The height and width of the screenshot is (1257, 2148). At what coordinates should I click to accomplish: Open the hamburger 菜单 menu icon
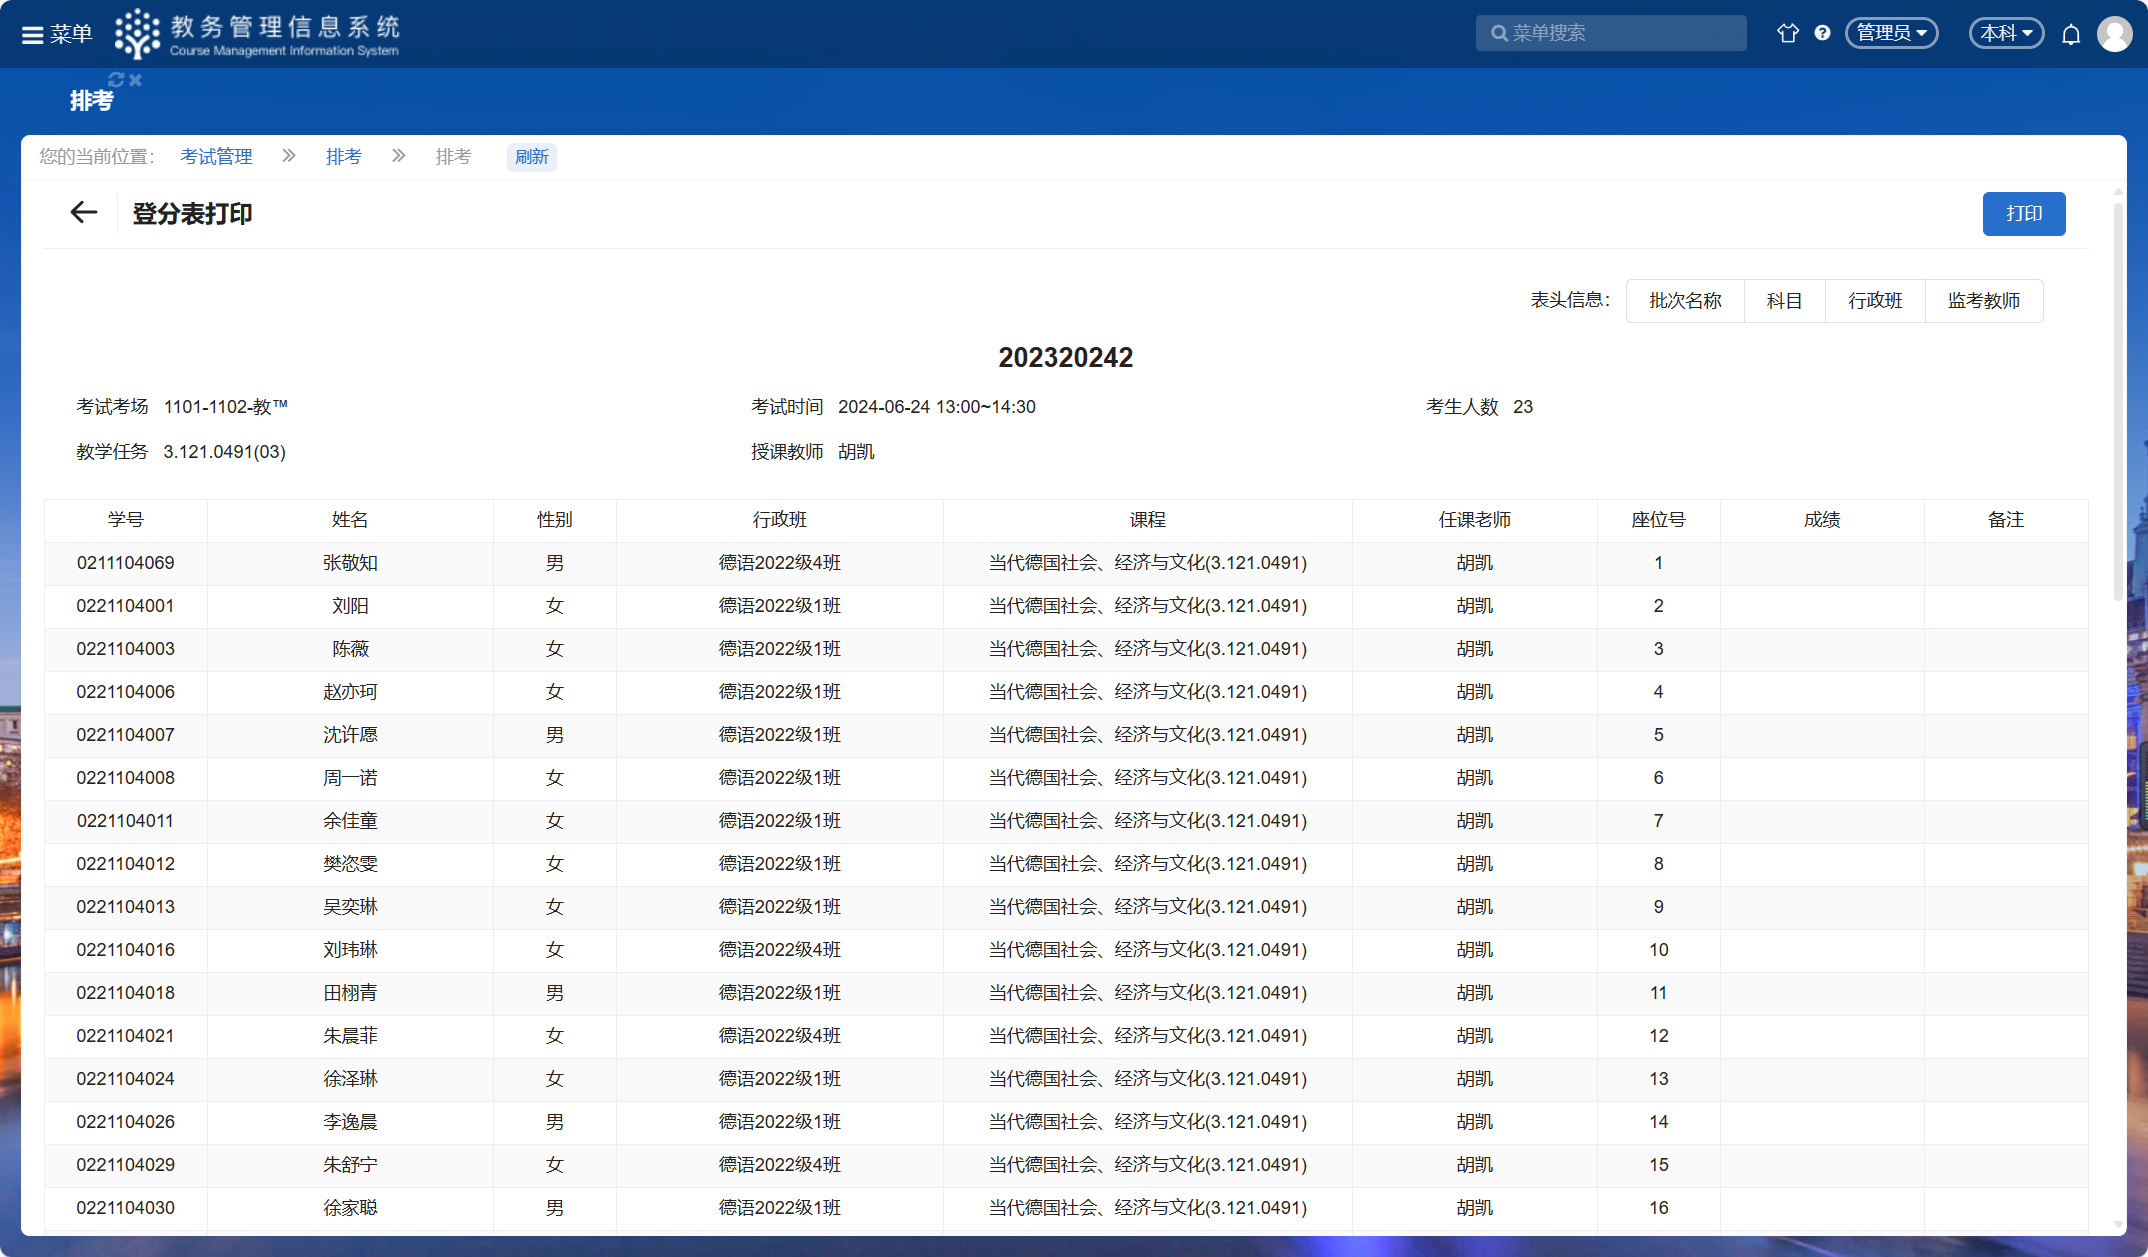pos(33,34)
